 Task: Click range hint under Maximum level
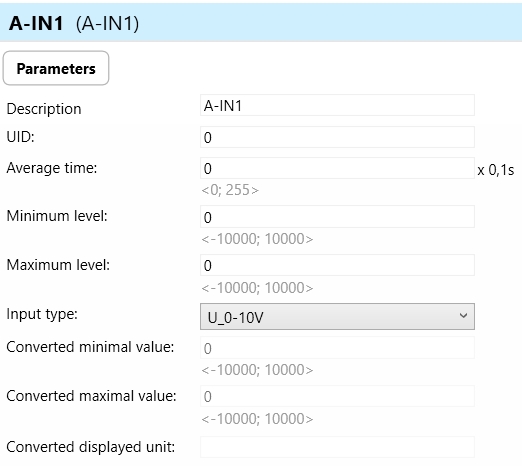point(257,288)
